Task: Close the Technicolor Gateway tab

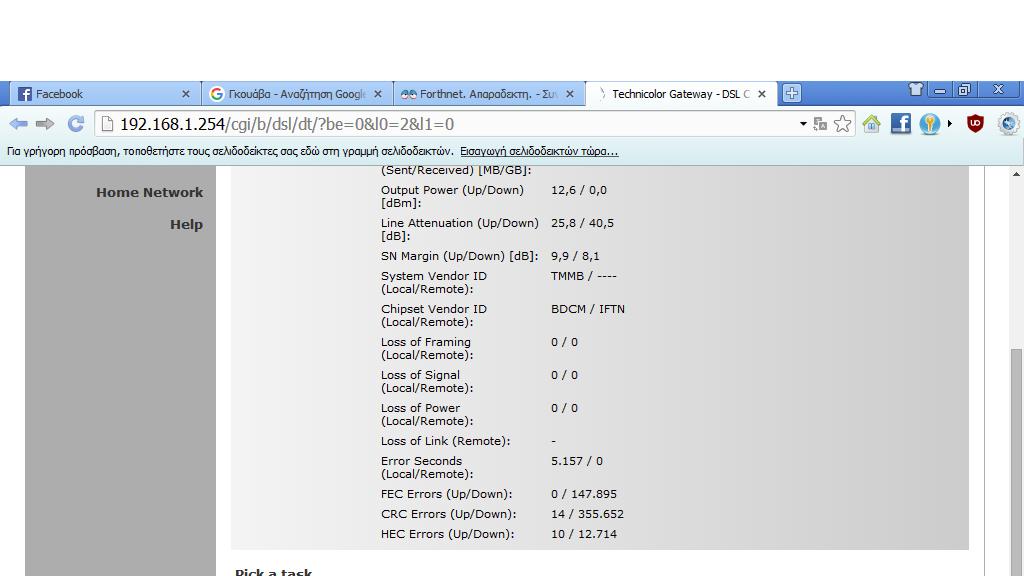Action: coord(761,94)
